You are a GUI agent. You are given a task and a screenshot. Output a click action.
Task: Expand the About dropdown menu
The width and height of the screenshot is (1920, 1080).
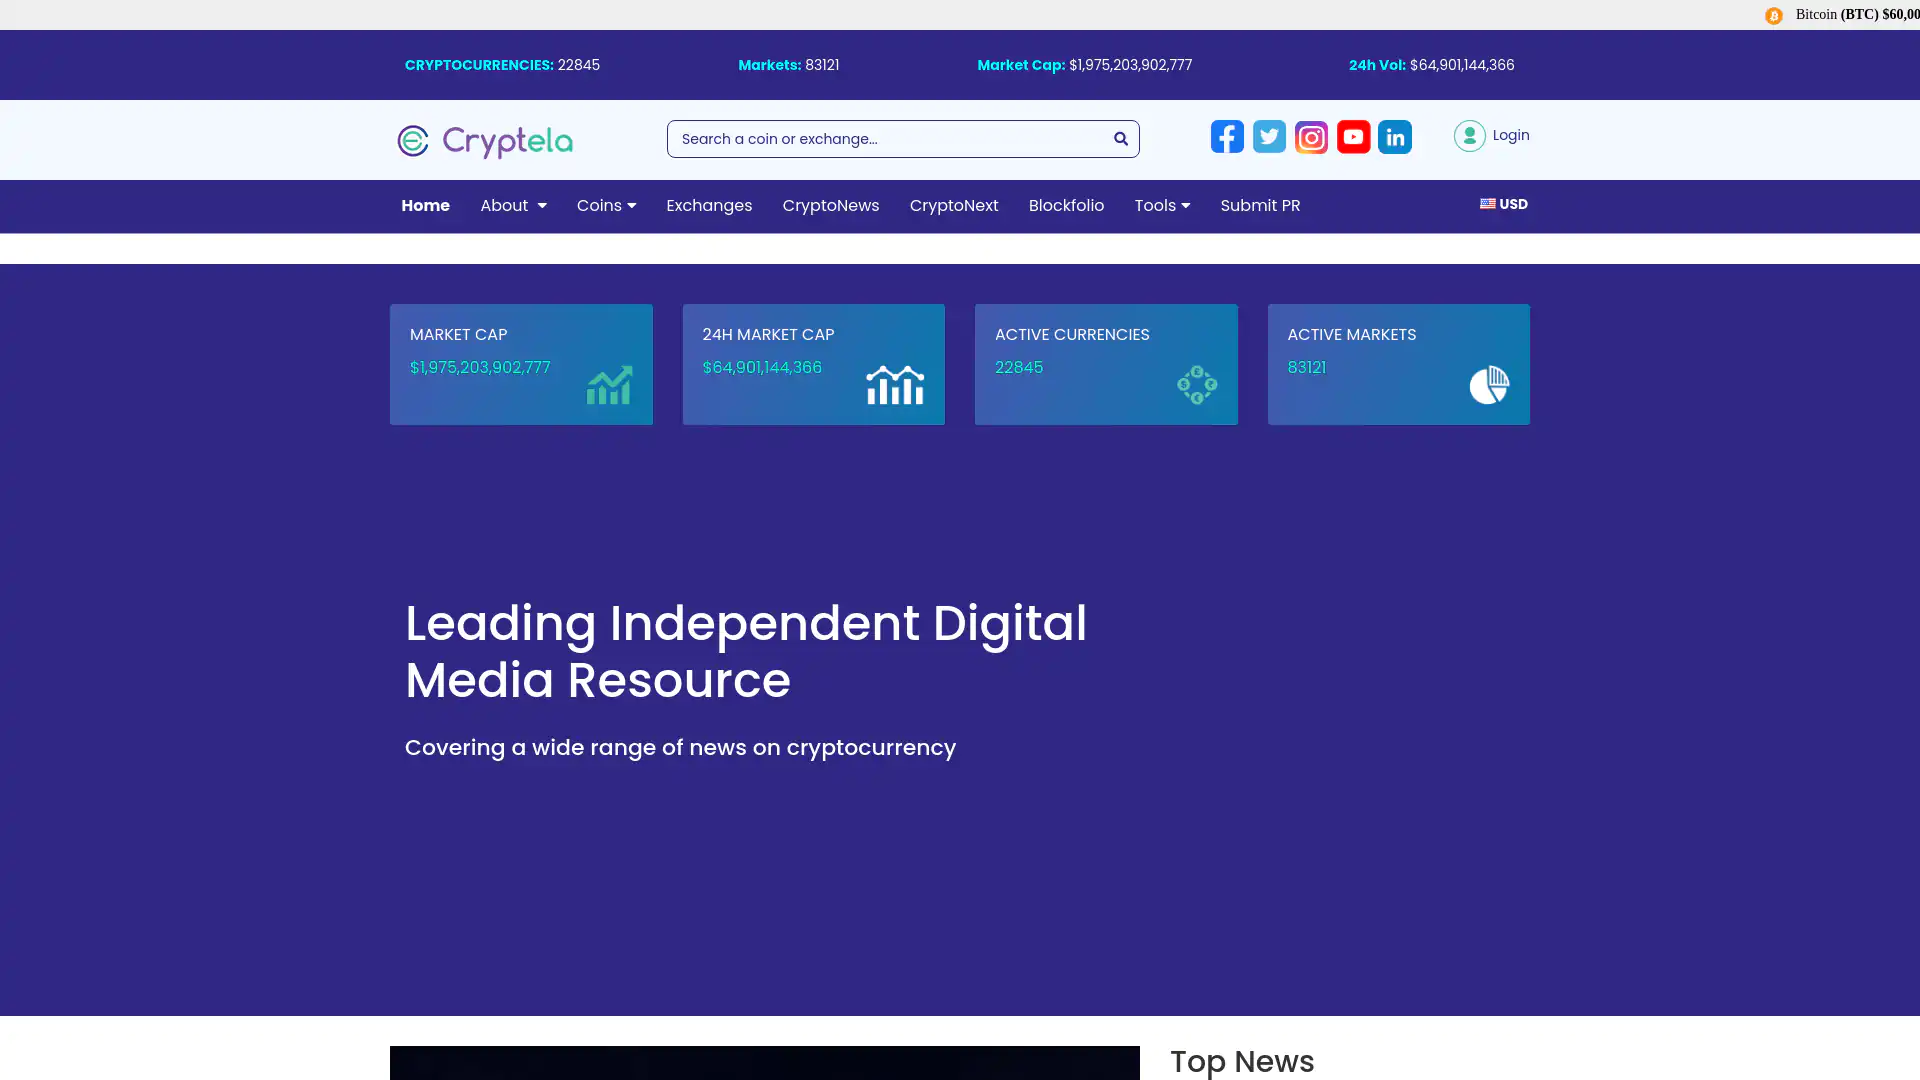513,206
